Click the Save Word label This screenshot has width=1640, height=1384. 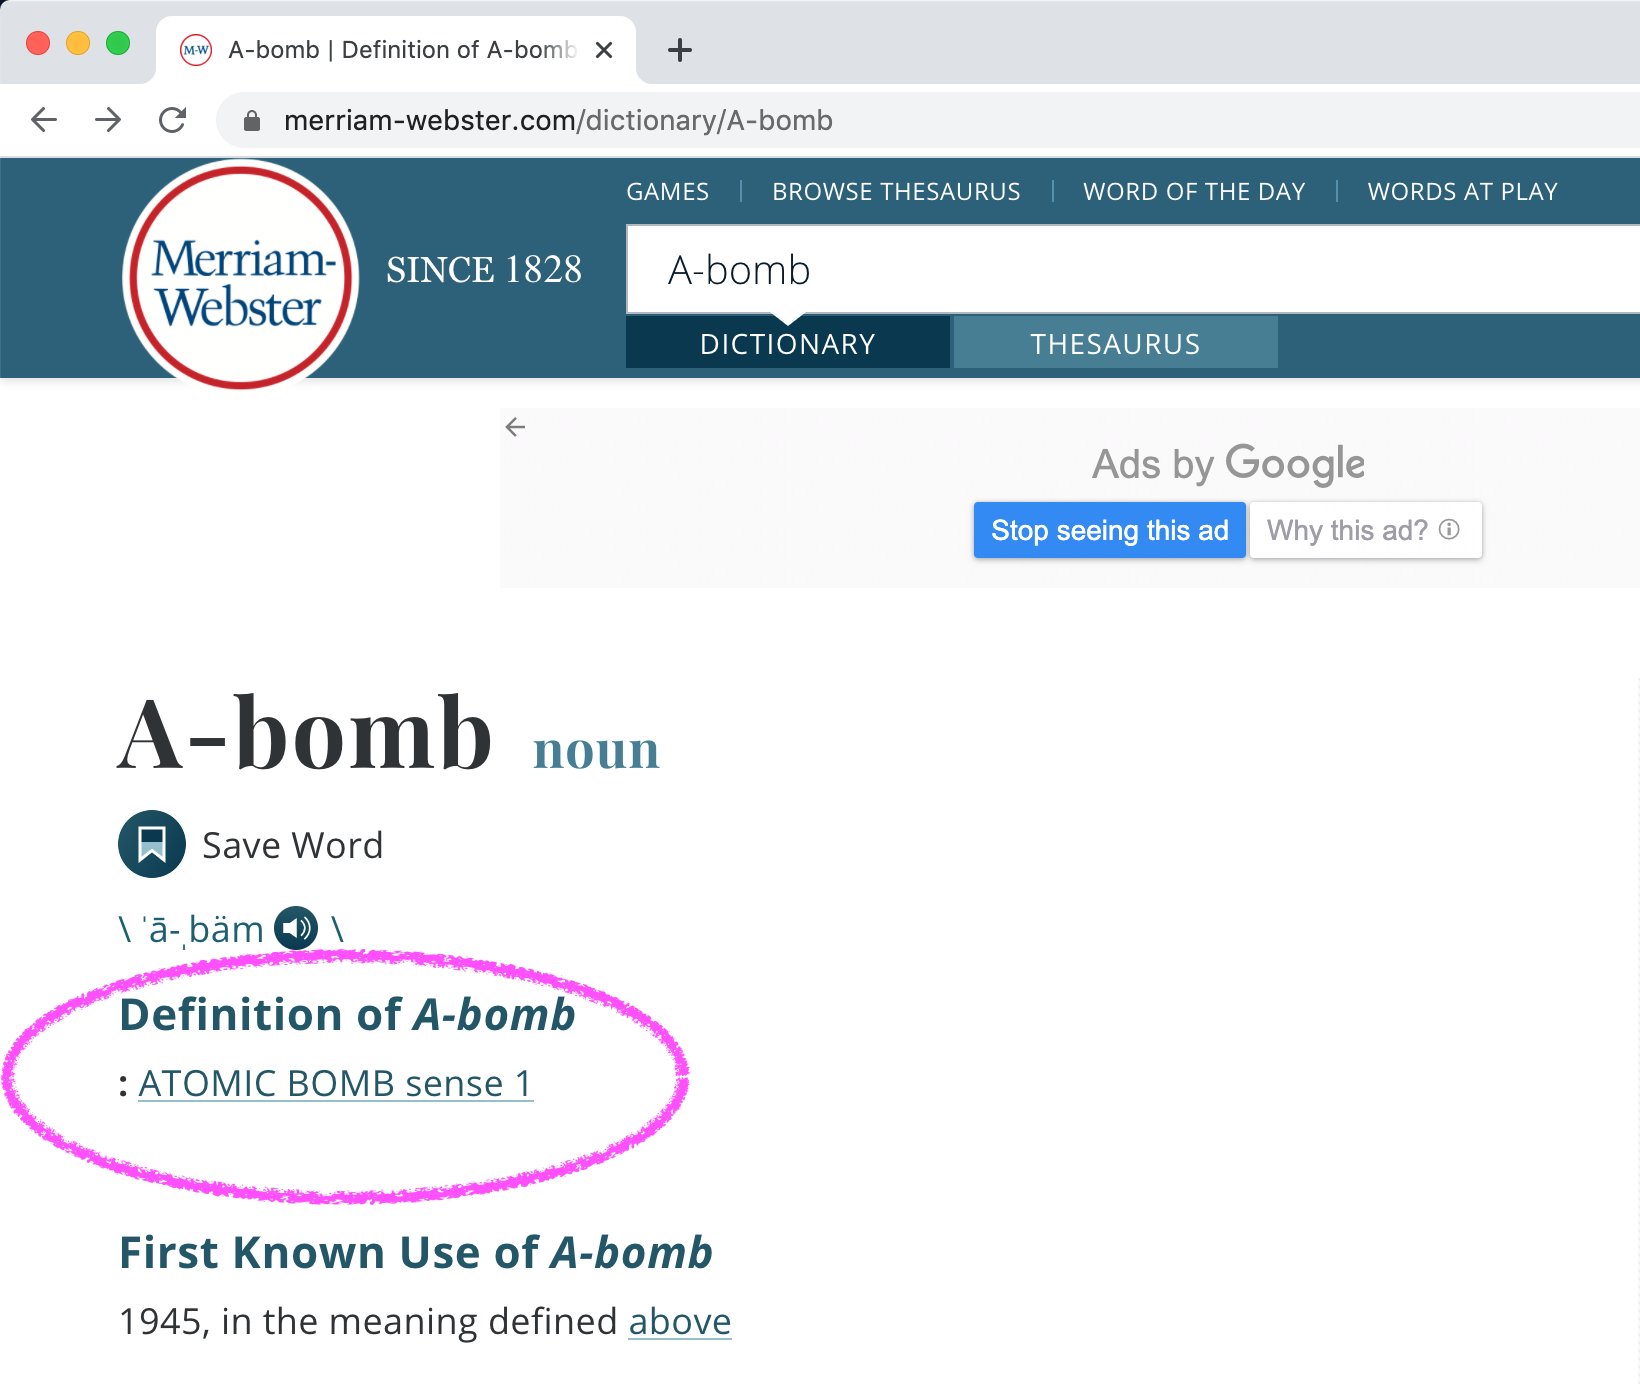[293, 846]
